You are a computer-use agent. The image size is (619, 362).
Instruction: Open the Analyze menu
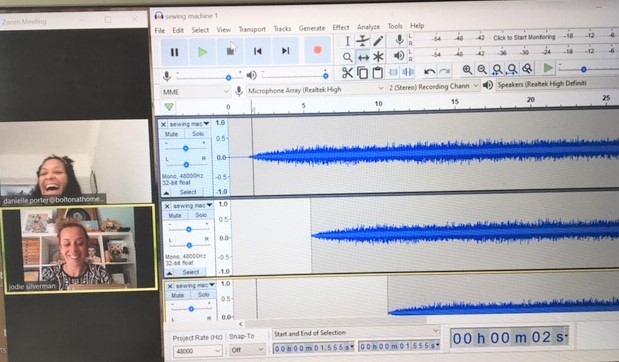point(368,27)
